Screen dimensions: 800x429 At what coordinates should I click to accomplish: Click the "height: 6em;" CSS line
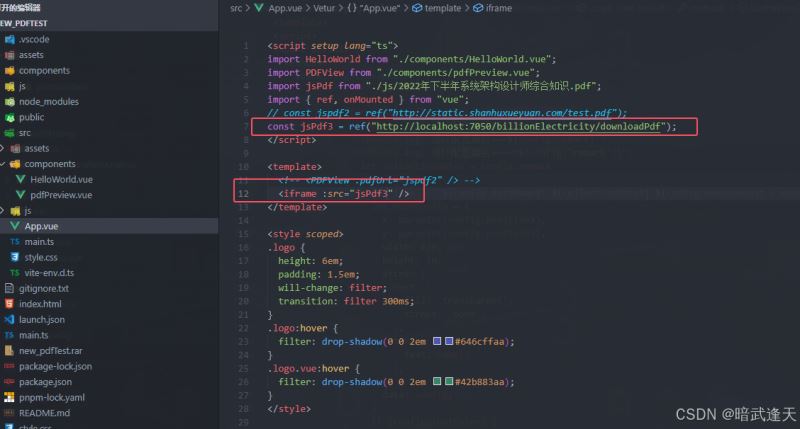(310, 261)
